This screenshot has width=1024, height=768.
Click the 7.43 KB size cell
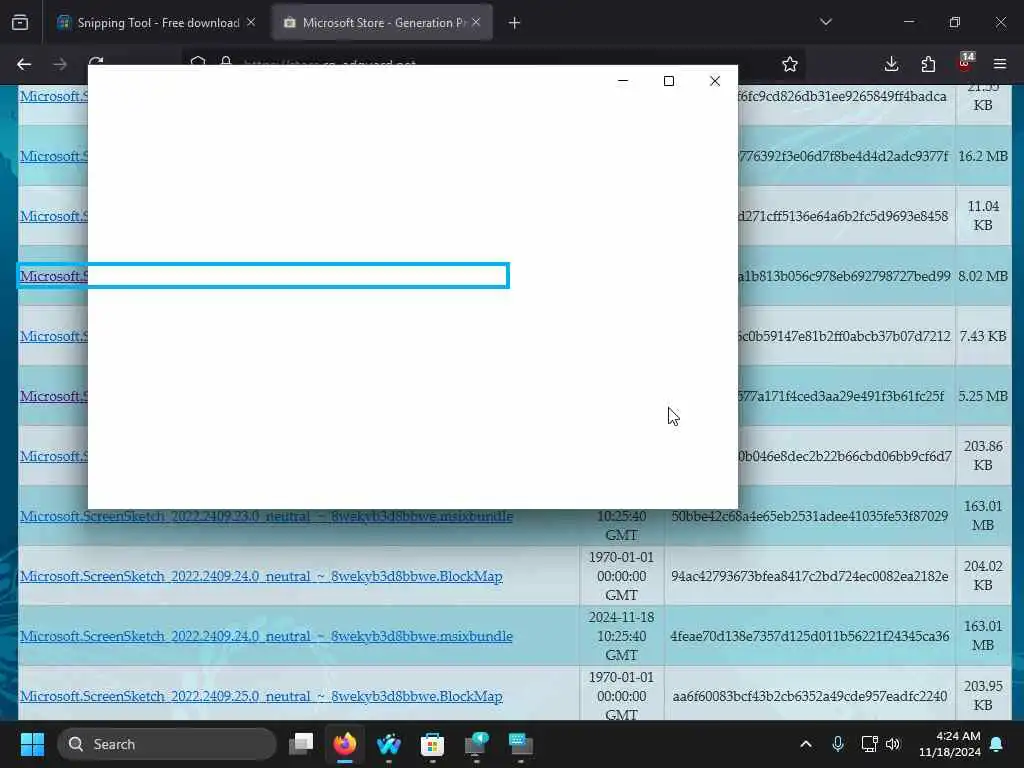[983, 337]
